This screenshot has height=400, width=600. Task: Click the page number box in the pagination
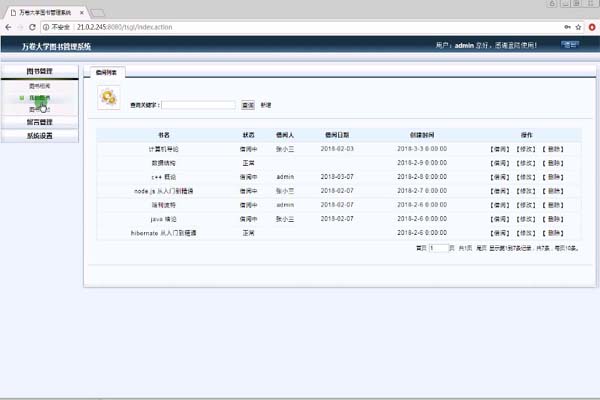point(435,247)
